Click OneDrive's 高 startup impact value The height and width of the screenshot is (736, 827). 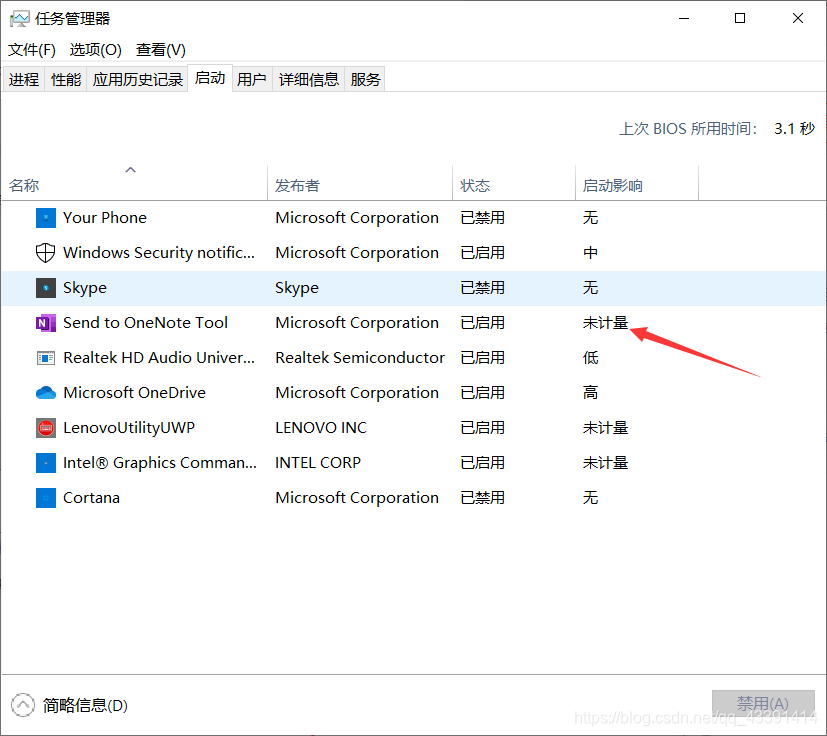(590, 393)
